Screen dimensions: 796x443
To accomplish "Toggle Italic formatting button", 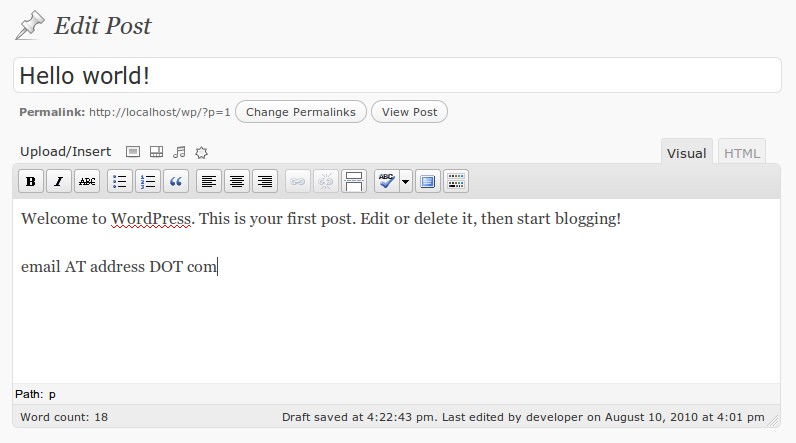I will click(59, 181).
